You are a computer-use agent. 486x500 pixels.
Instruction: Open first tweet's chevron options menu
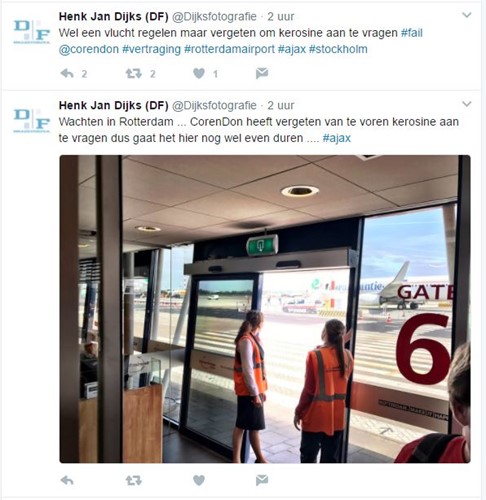pyautogui.click(x=467, y=15)
